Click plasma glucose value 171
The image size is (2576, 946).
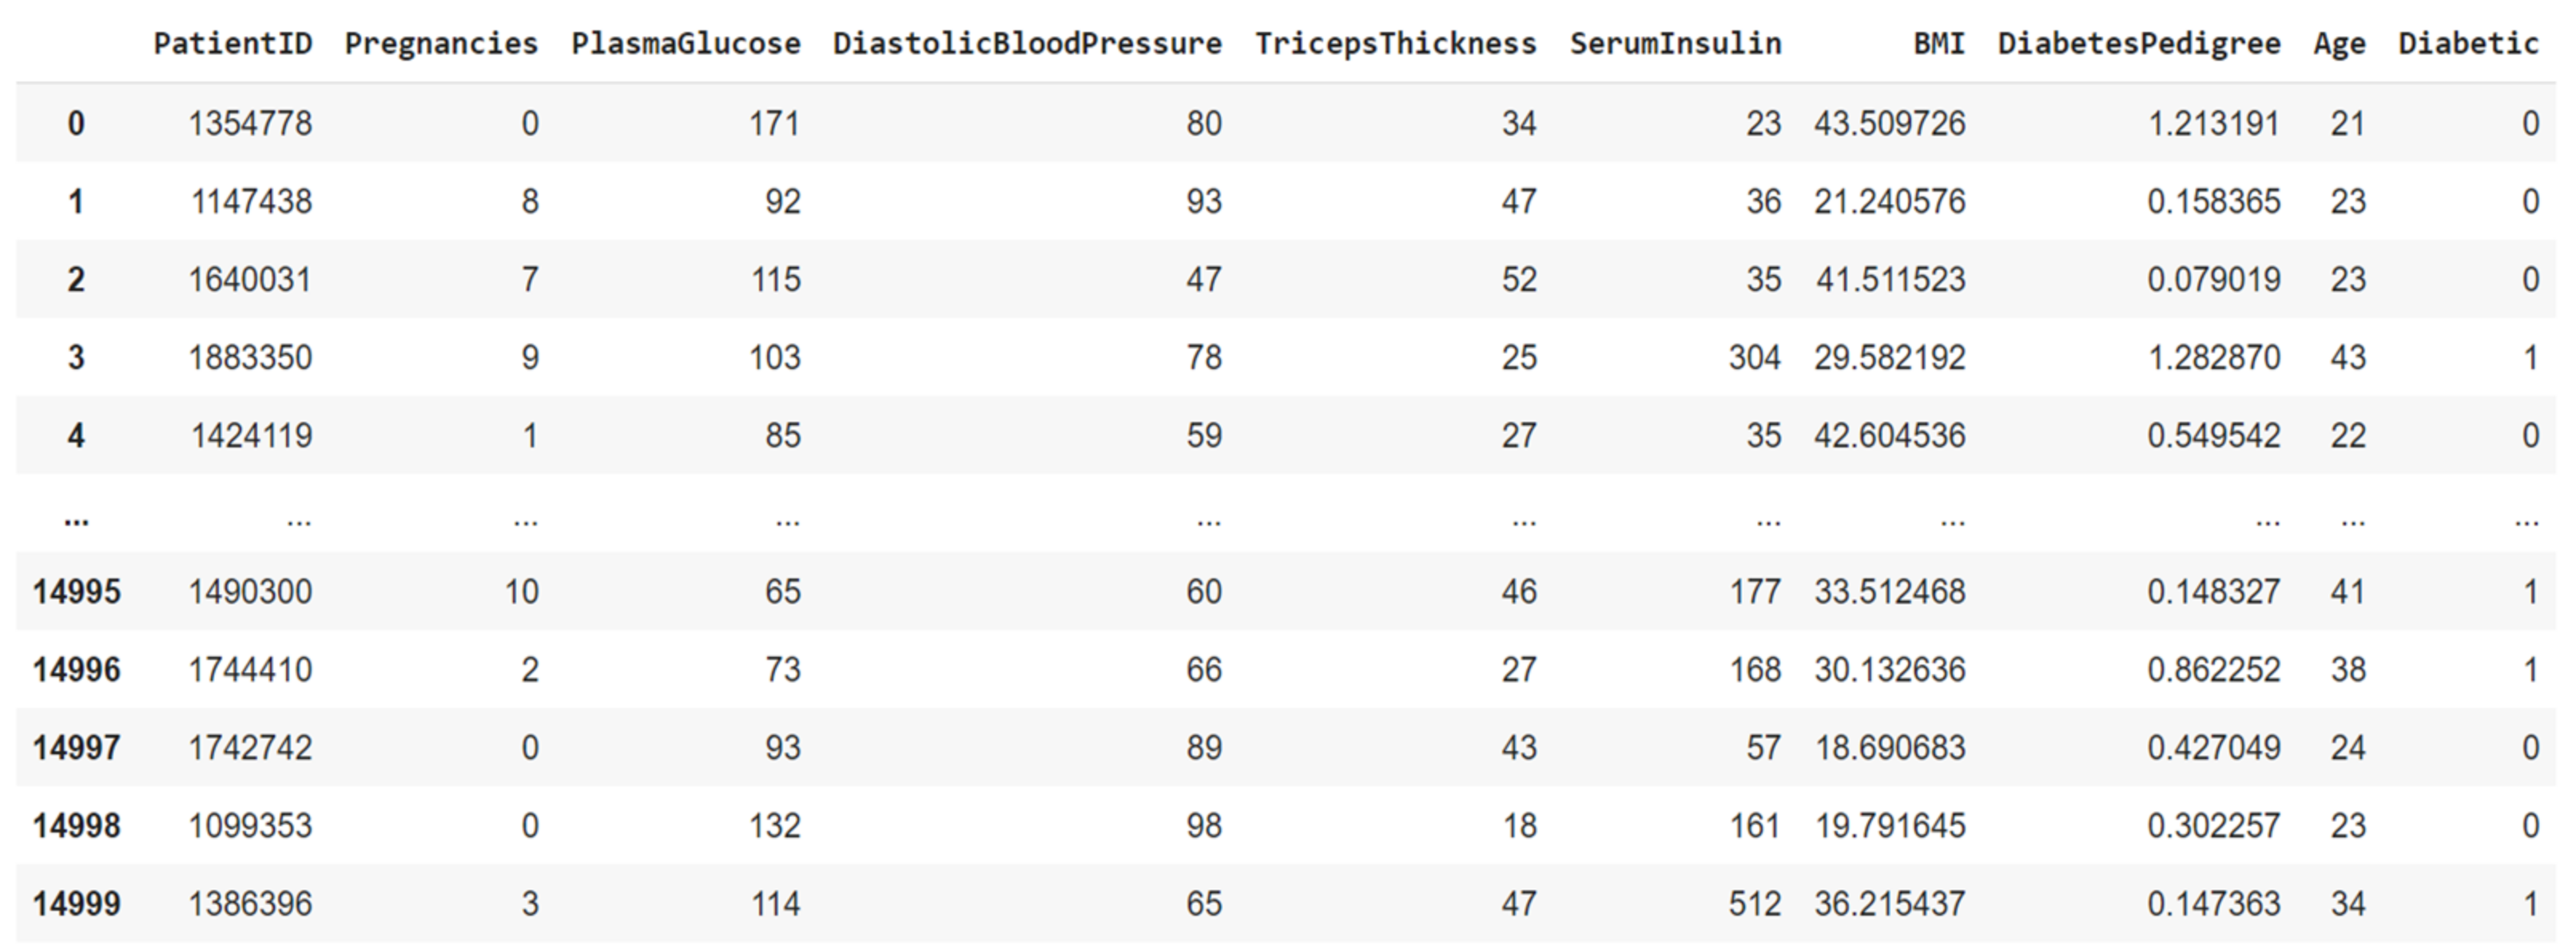[774, 123]
